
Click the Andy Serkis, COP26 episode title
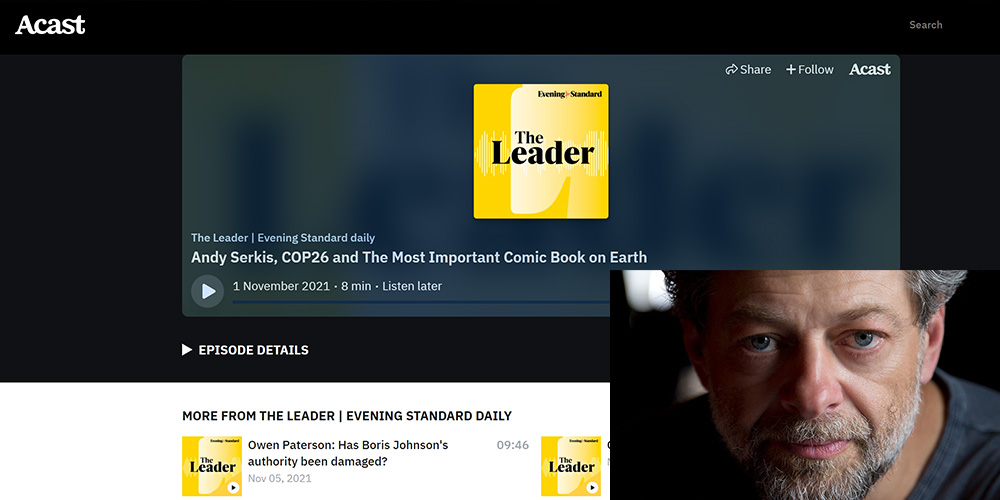pos(419,257)
